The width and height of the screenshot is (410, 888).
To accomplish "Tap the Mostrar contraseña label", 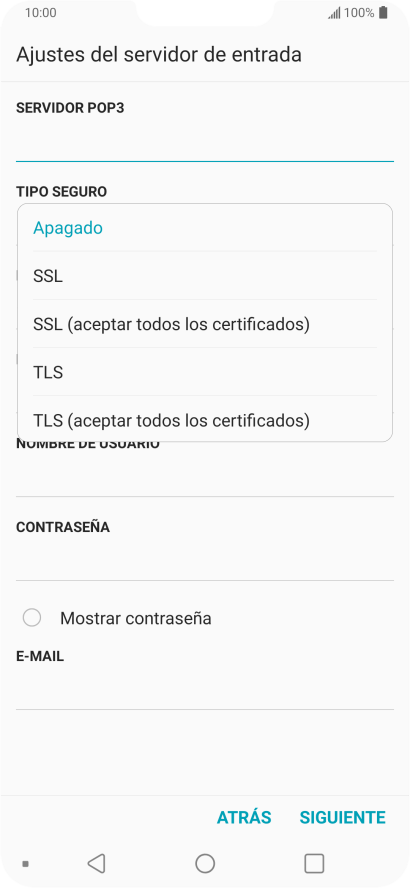I will [136, 618].
